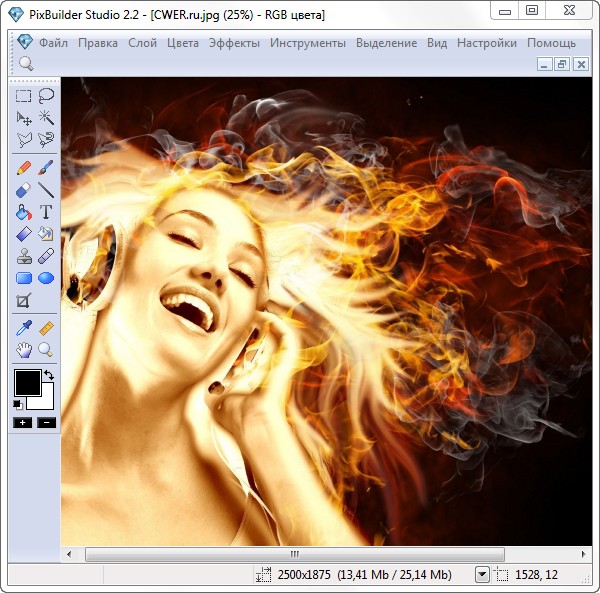Viewport: 600px width, 593px height.
Task: Activate the Hand pan tool
Action: coord(24,350)
